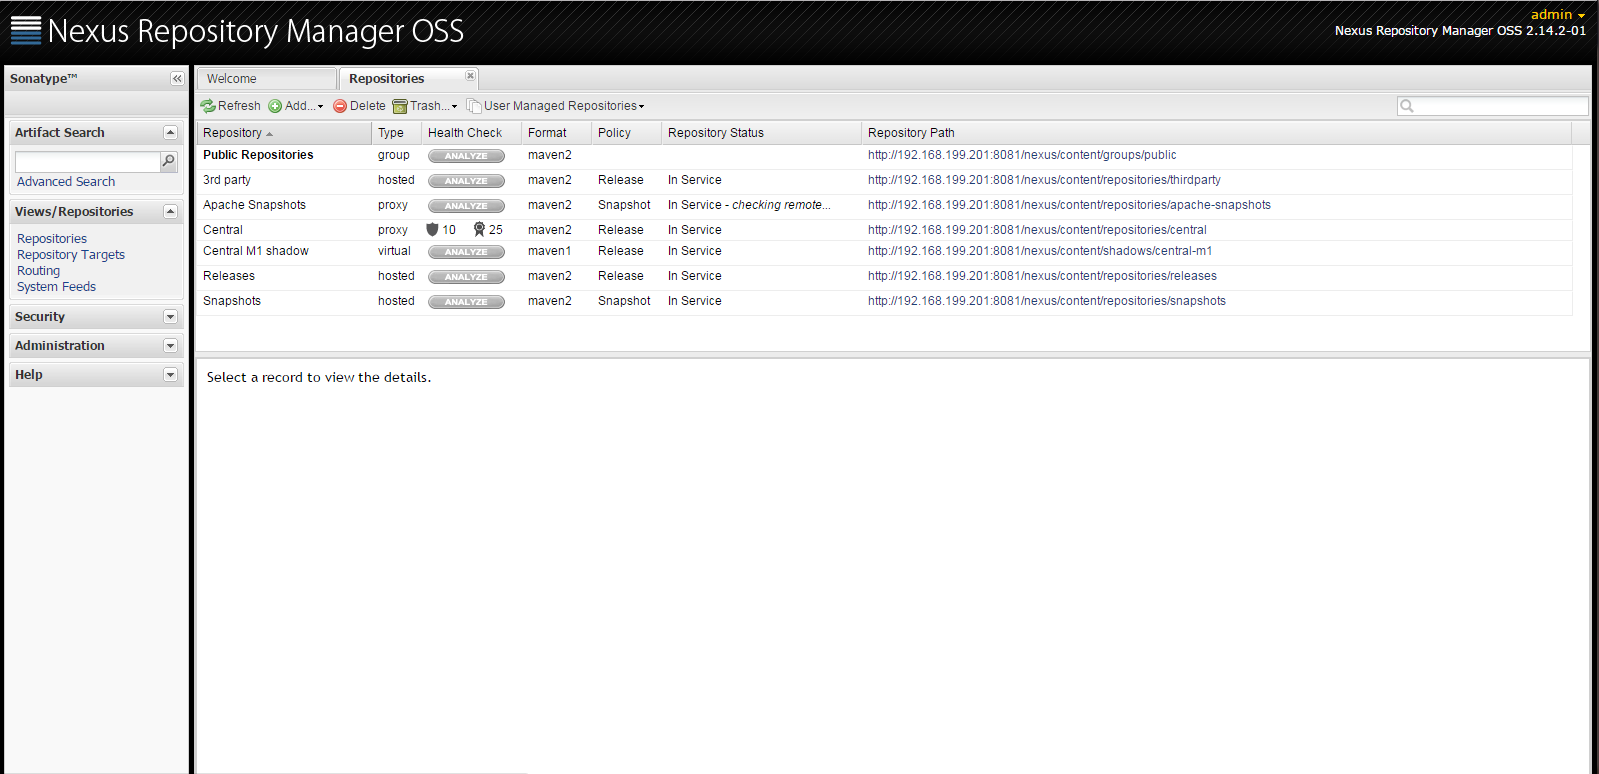
Task: Select the 3rd party repository row
Action: pos(884,181)
